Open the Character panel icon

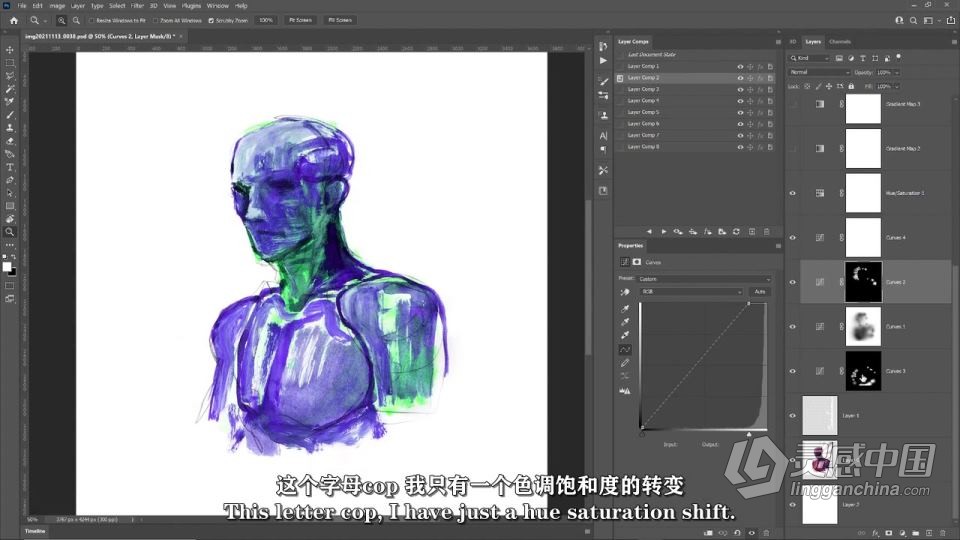pyautogui.click(x=603, y=135)
